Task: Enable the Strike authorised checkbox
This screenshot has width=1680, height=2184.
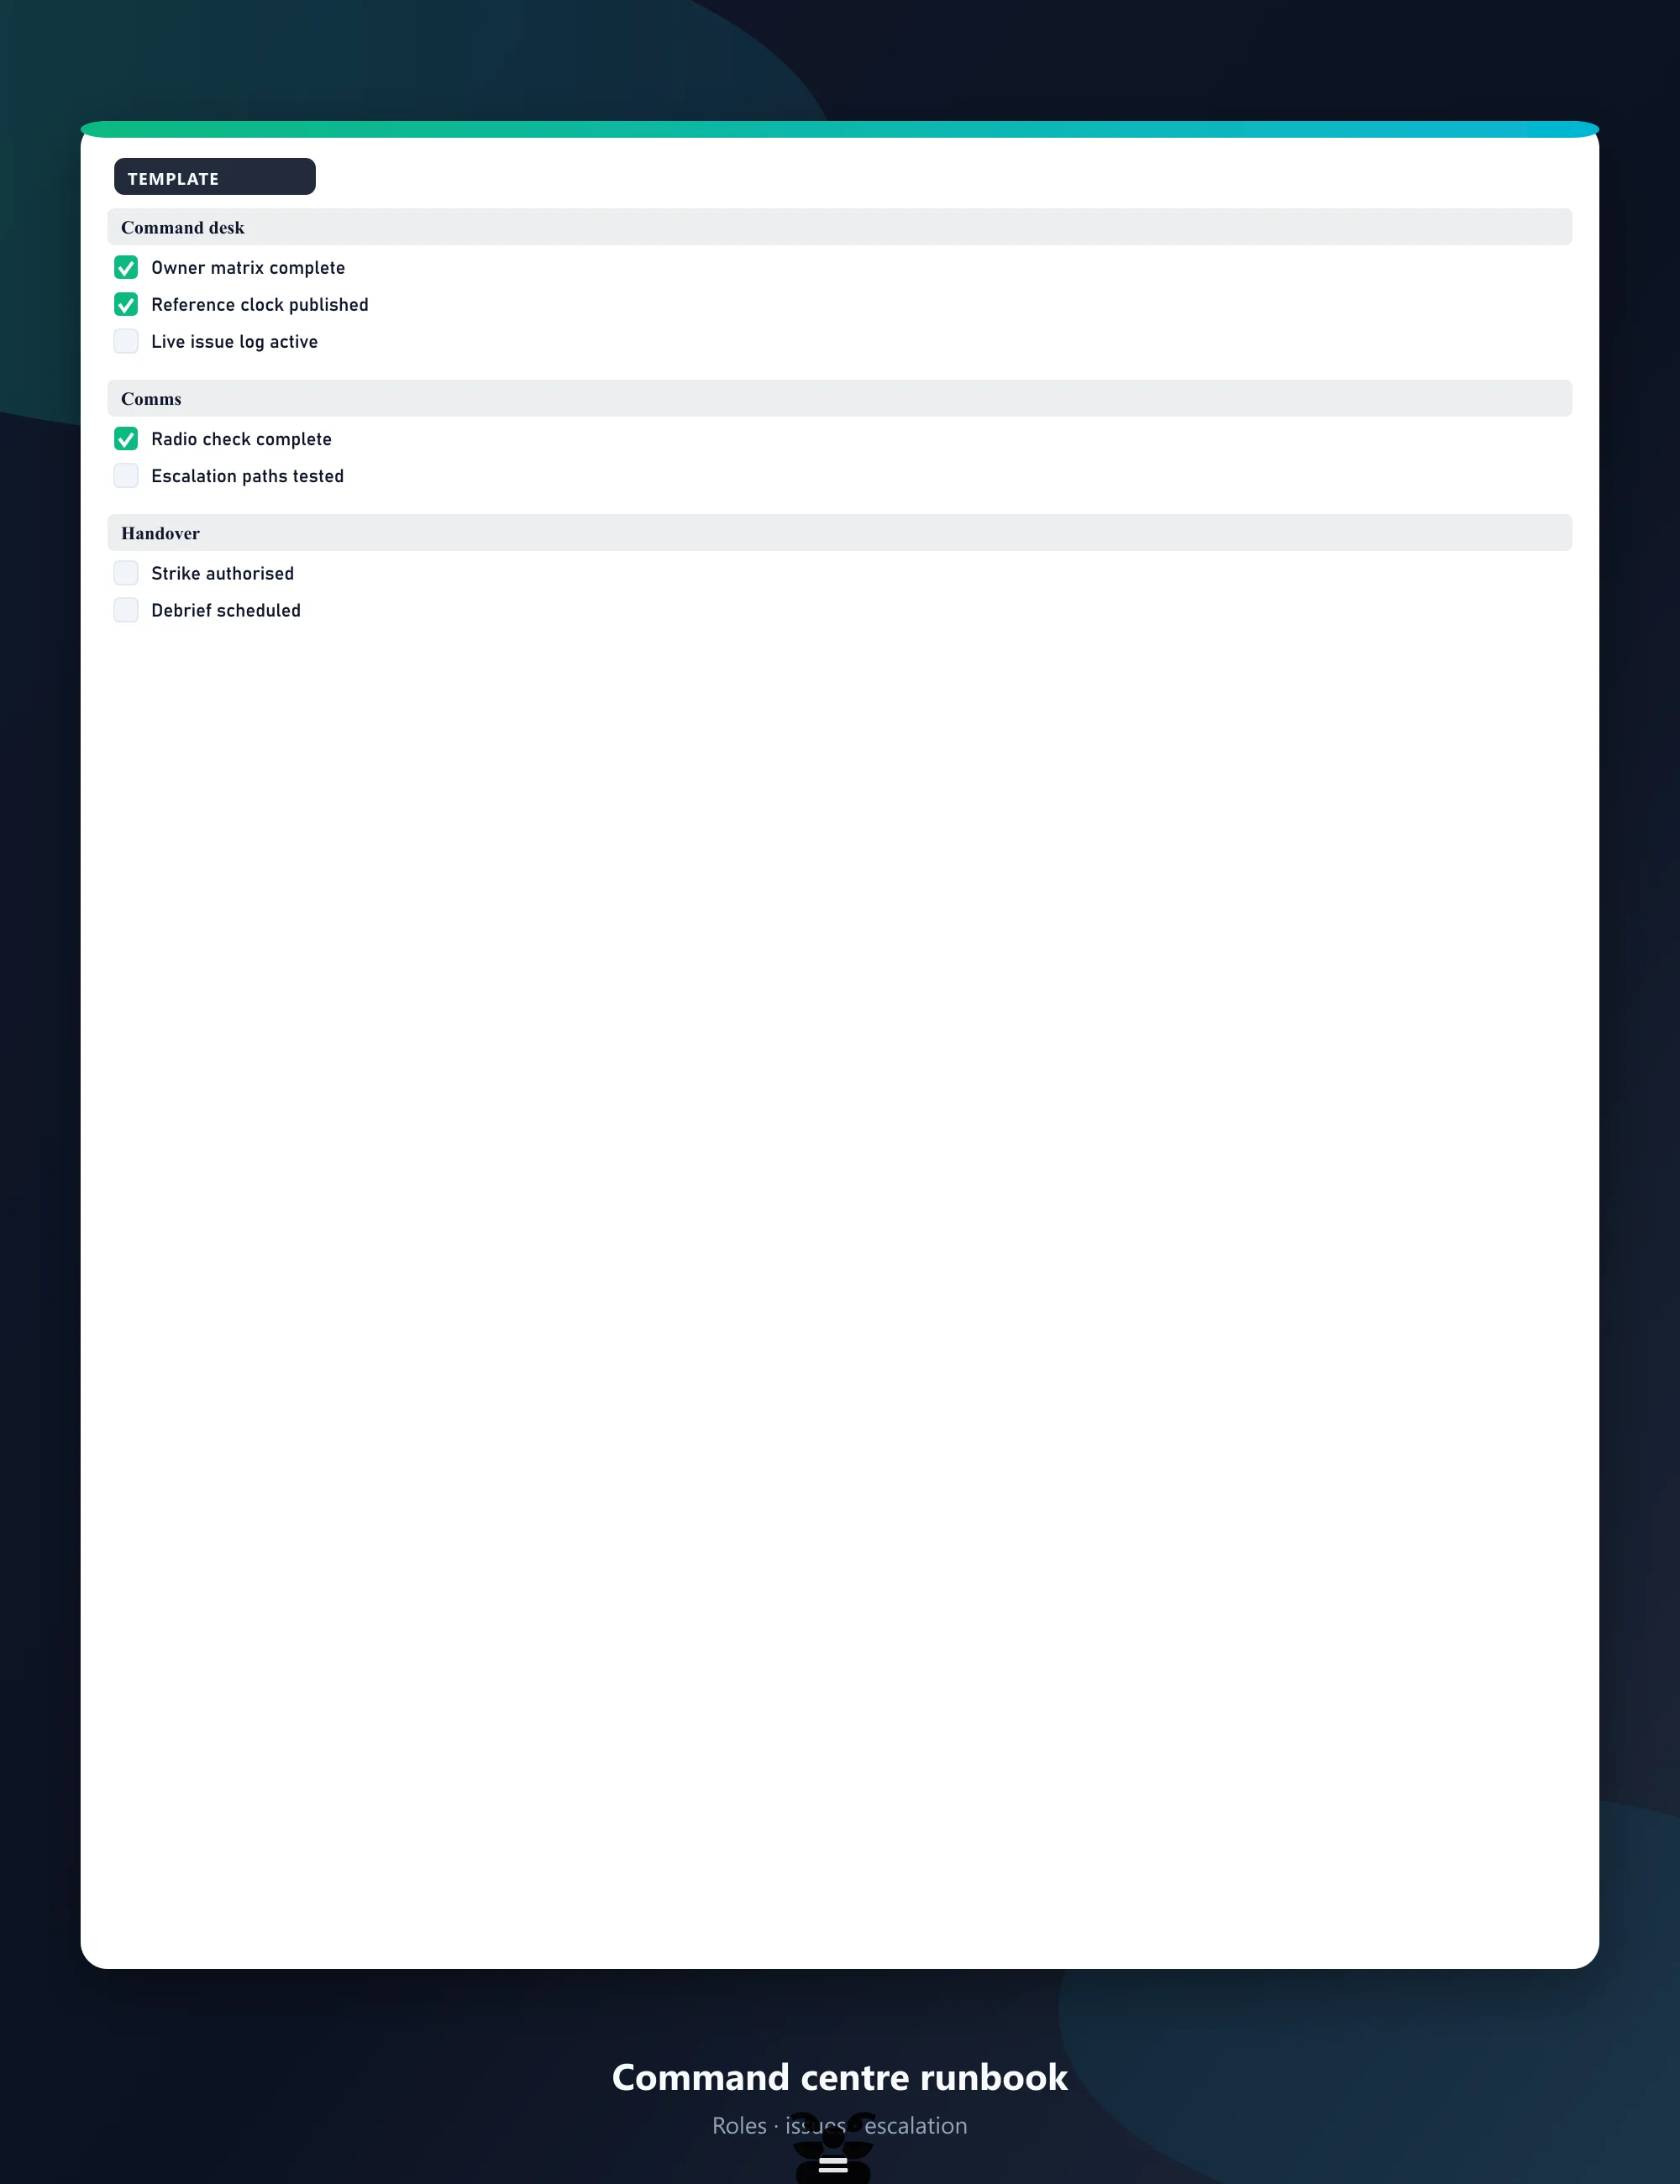Action: 126,573
